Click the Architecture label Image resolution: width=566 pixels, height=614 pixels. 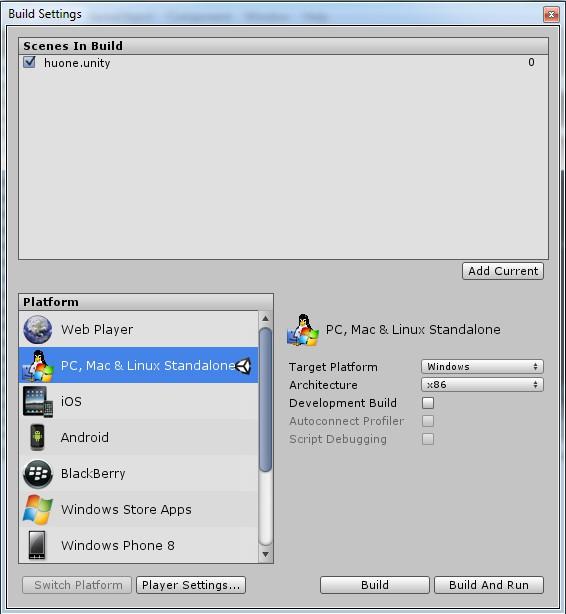[x=323, y=385]
